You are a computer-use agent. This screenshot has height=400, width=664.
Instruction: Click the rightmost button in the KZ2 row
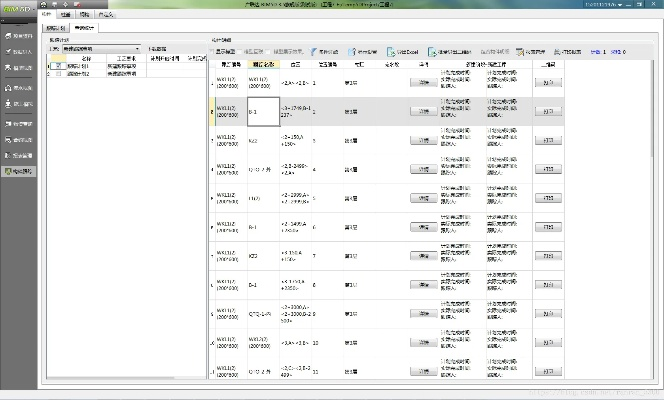click(x=547, y=140)
